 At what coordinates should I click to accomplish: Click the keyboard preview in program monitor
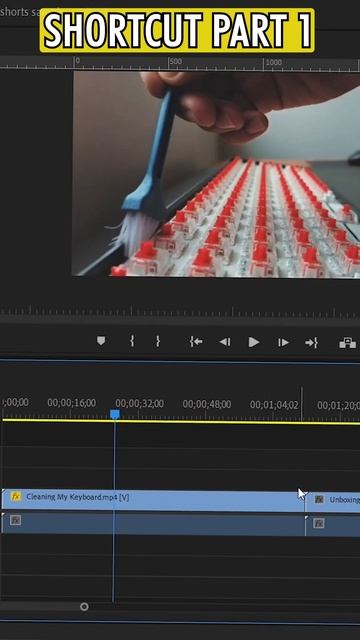click(216, 174)
